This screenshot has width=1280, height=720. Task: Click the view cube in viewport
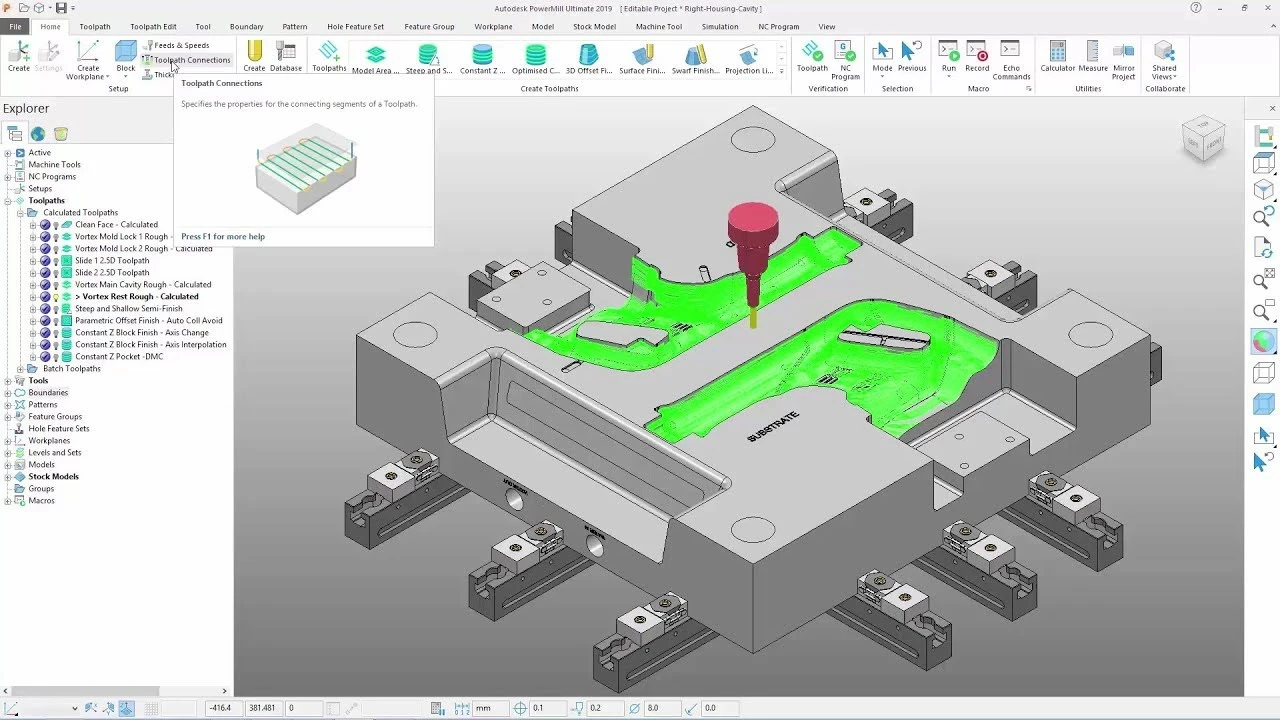[1202, 139]
